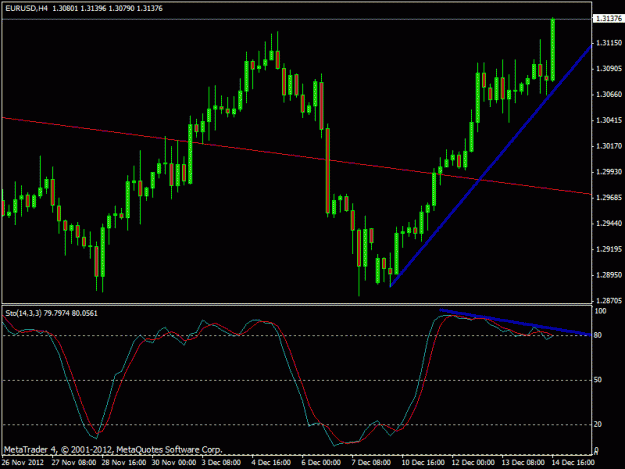Click the stochastic 50 level label
The width and height of the screenshot is (625, 469).
click(x=598, y=380)
